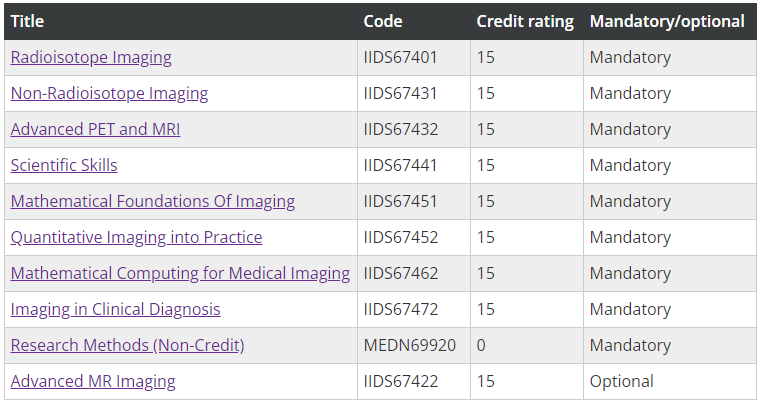Select the code cell IIDS67422
The image size is (761, 403).
400,382
